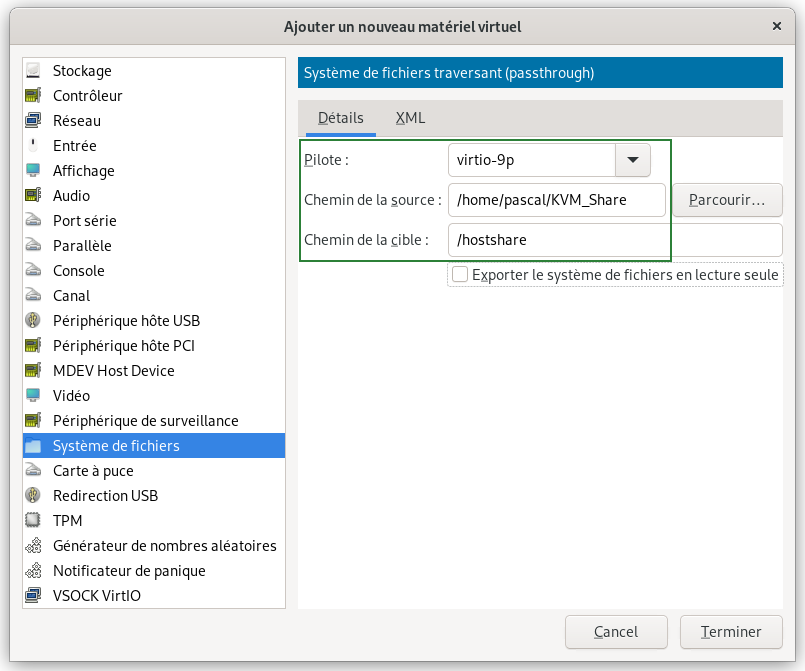Image resolution: width=805 pixels, height=671 pixels.
Task: Click the TPM chip icon
Action: pos(33,521)
